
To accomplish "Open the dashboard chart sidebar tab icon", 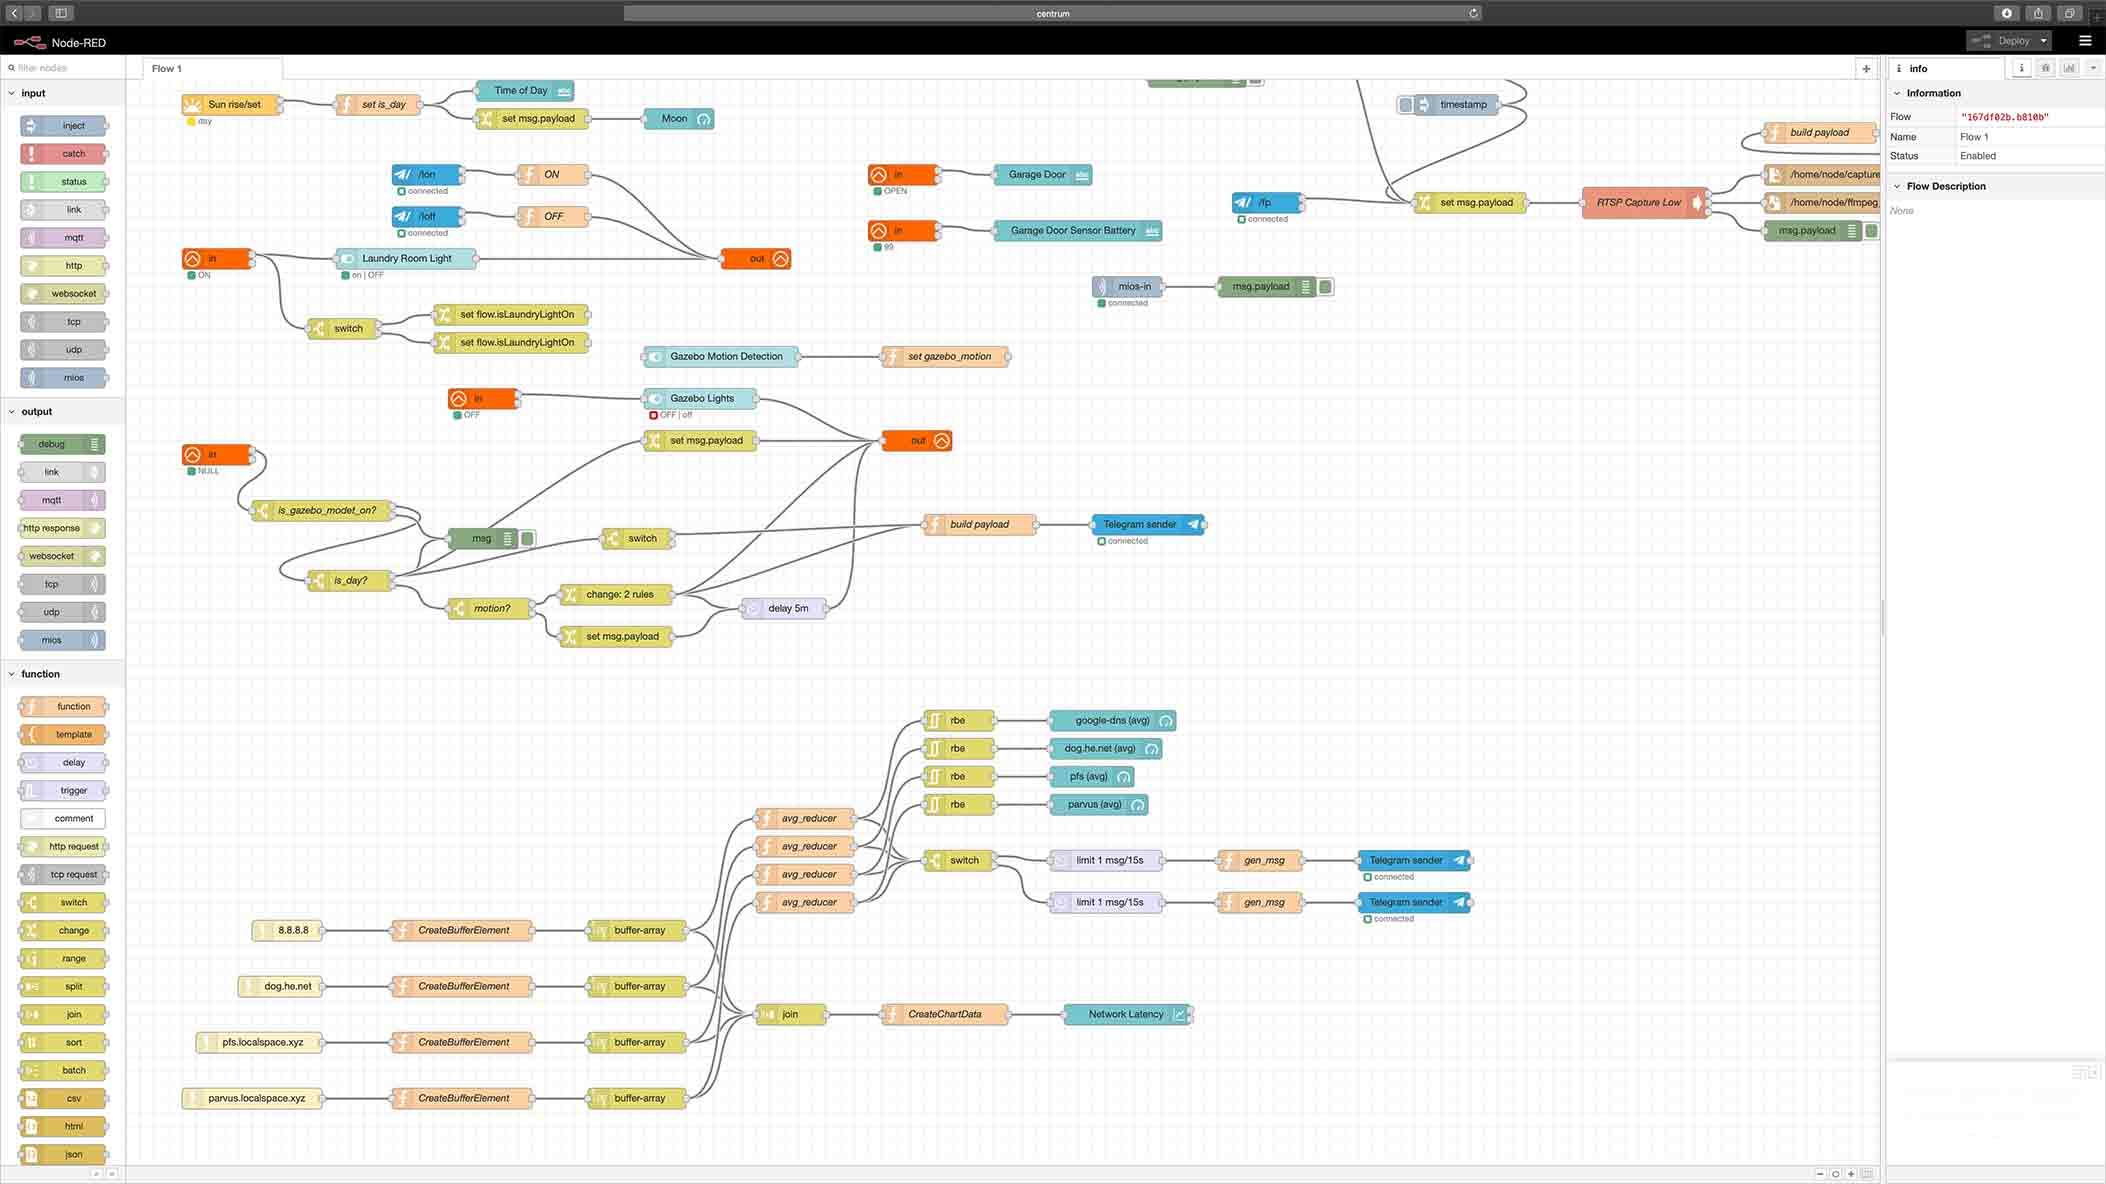I will (2069, 68).
